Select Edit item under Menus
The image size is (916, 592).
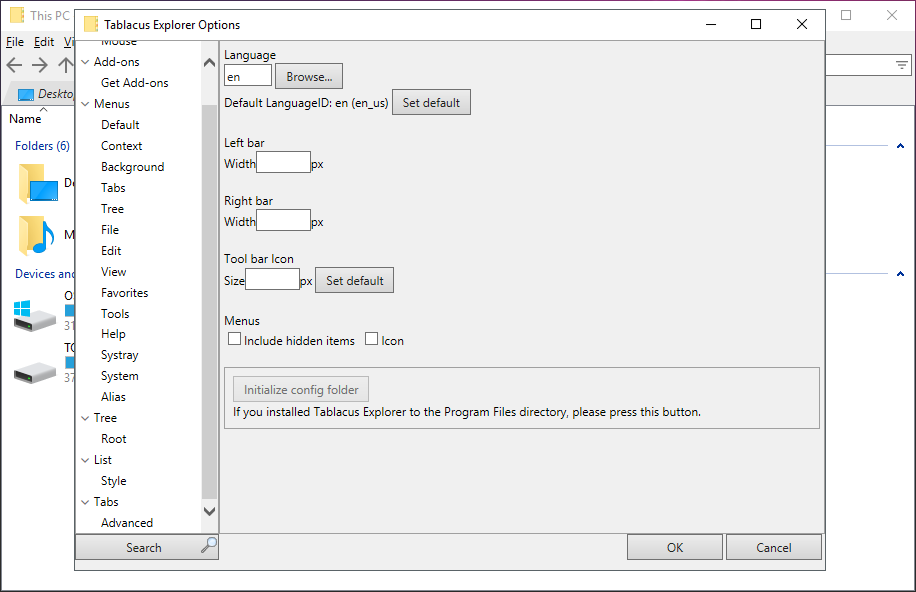[111, 251]
